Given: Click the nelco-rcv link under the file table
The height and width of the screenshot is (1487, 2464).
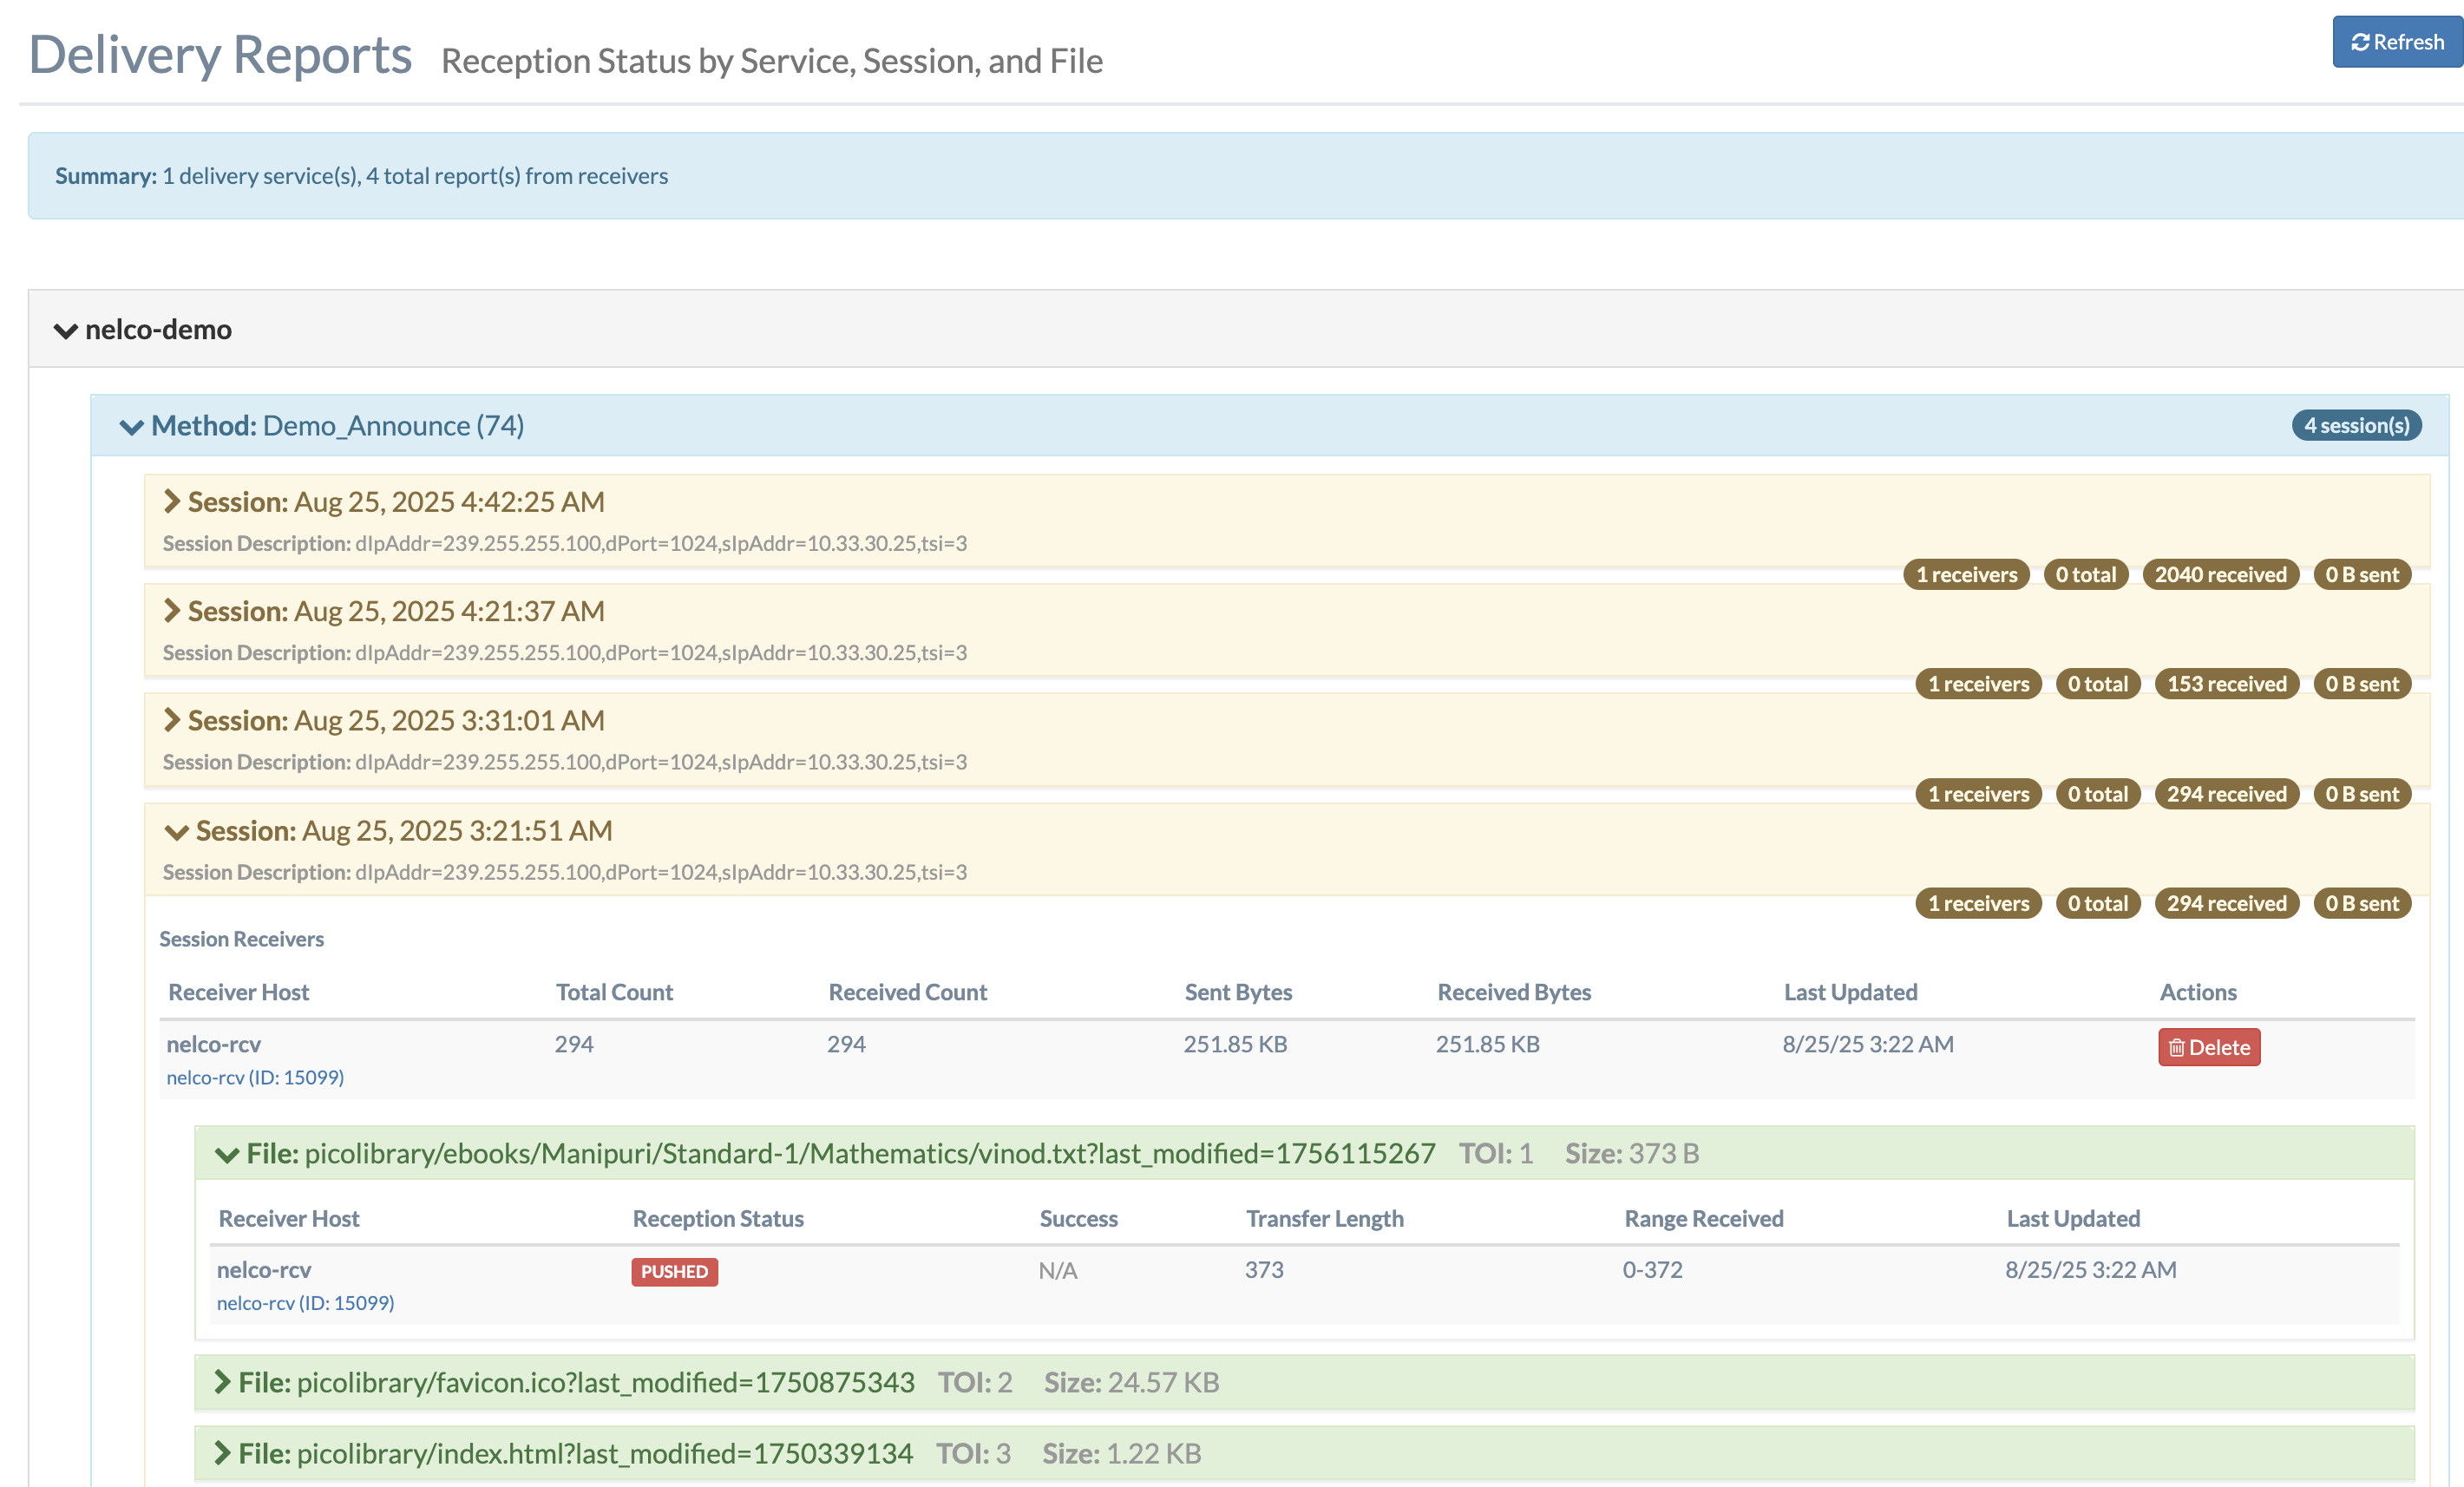Looking at the screenshot, I should pyautogui.click(x=305, y=1303).
